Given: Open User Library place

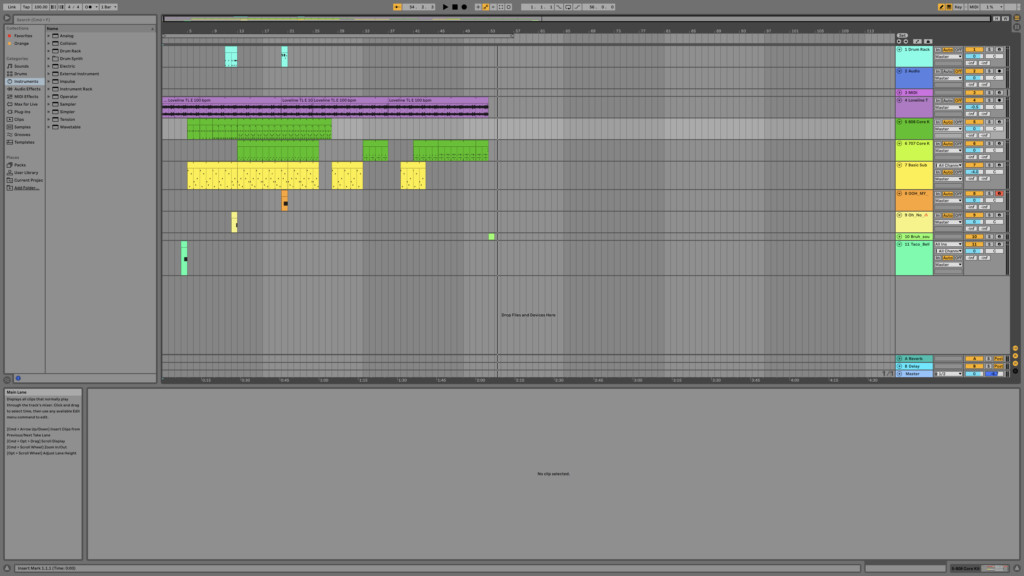Looking at the screenshot, I should (x=26, y=172).
